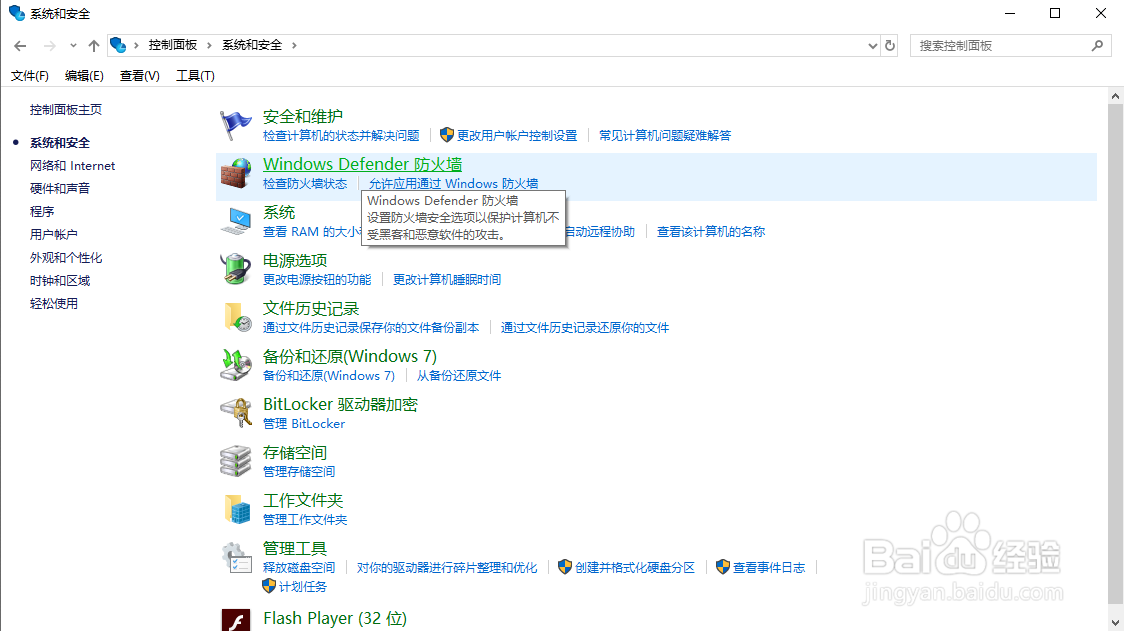Select 控制面板 breadcrumb in address bar
Image resolution: width=1124 pixels, height=631 pixels.
(173, 45)
